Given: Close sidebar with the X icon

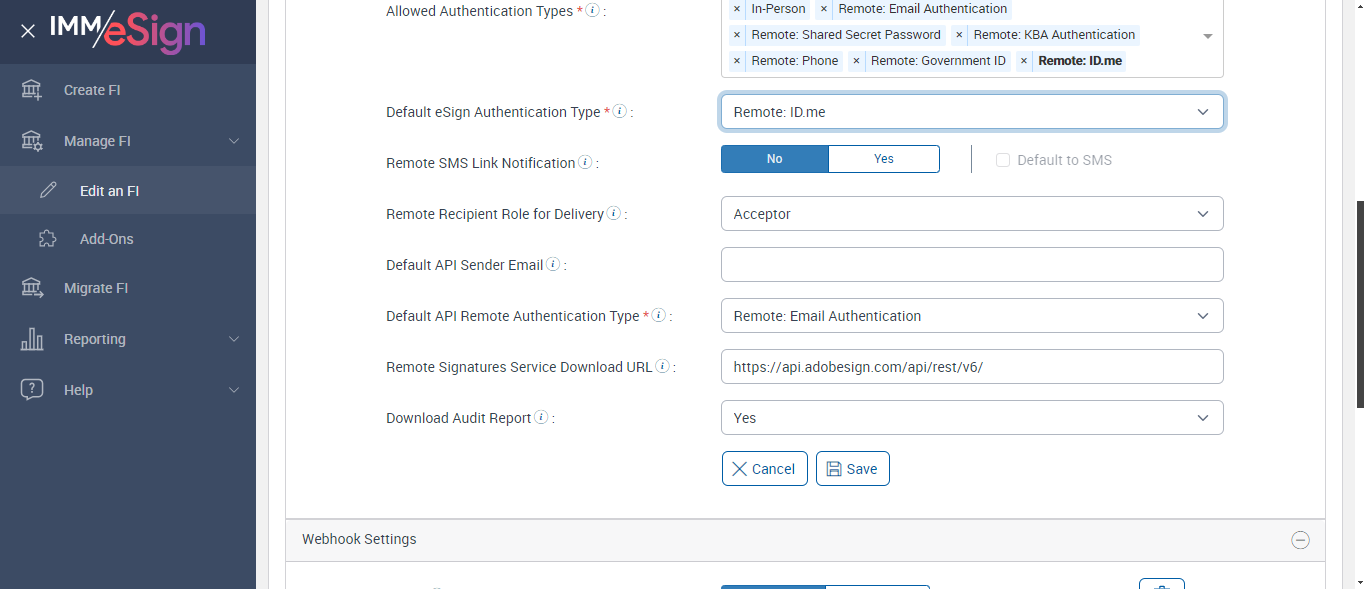Looking at the screenshot, I should [x=28, y=31].
